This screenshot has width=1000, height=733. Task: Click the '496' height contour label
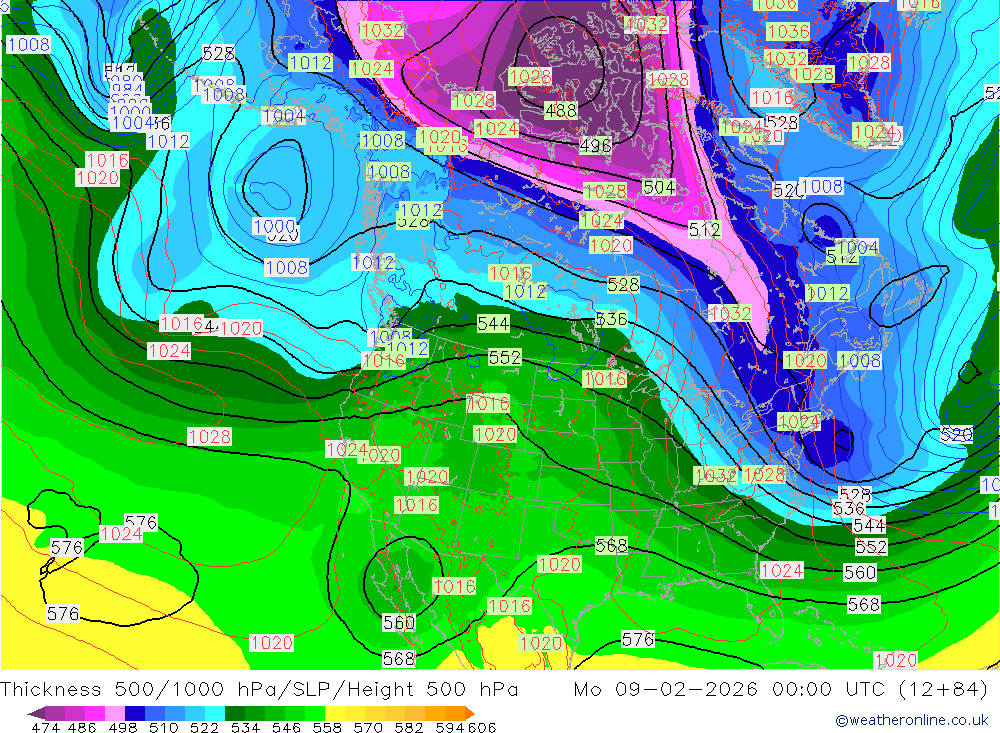[x=595, y=145]
